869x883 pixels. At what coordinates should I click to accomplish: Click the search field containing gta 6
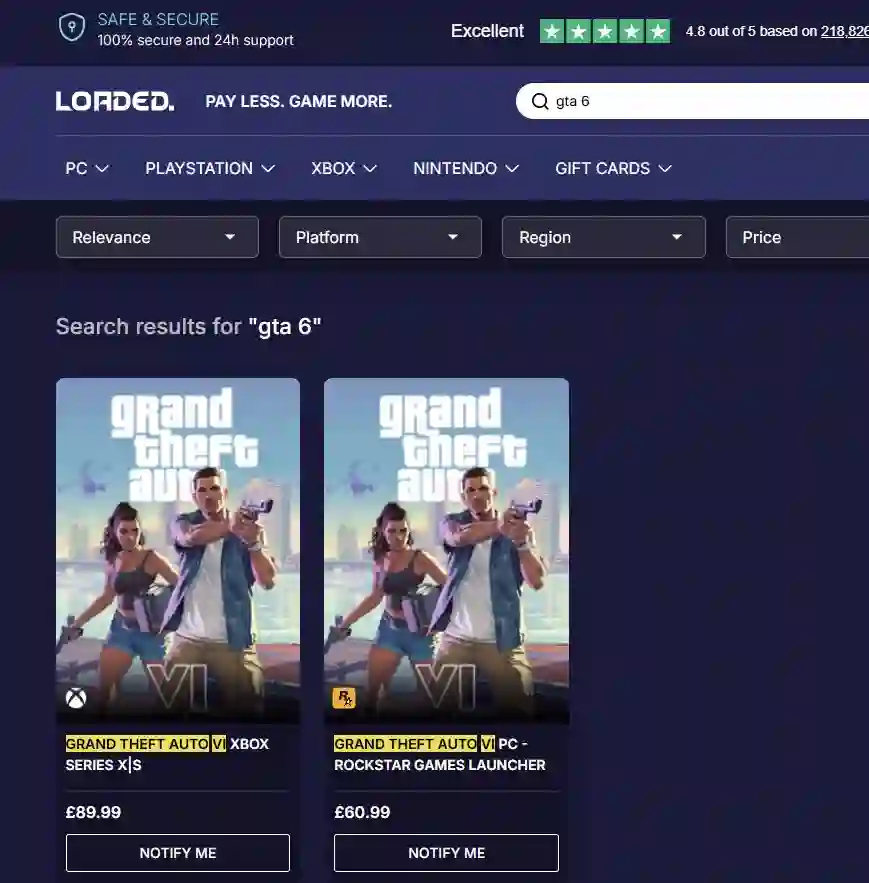point(700,101)
